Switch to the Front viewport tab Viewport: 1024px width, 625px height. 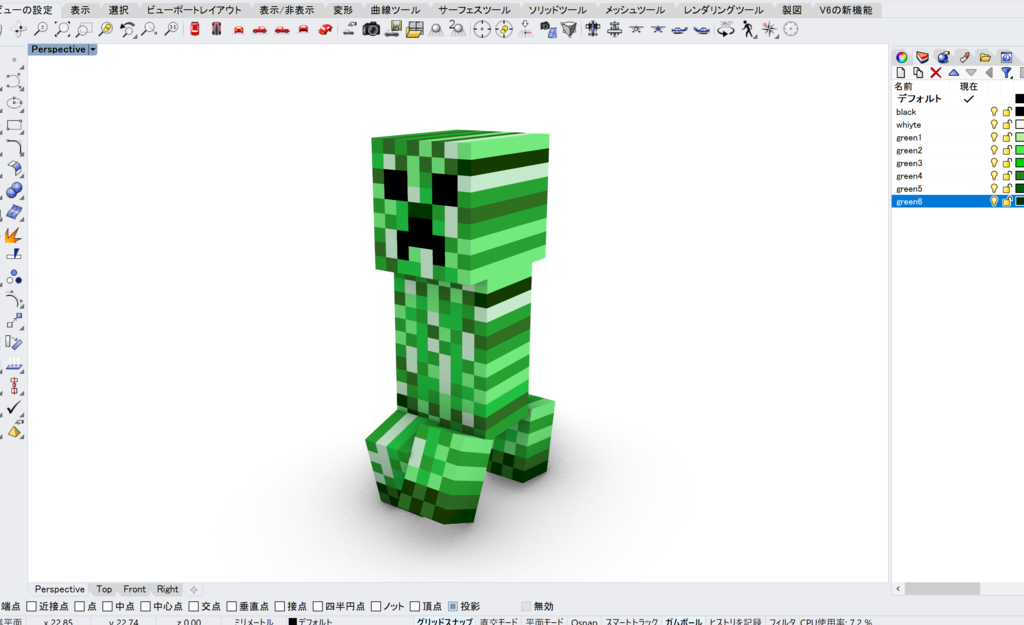[135, 589]
